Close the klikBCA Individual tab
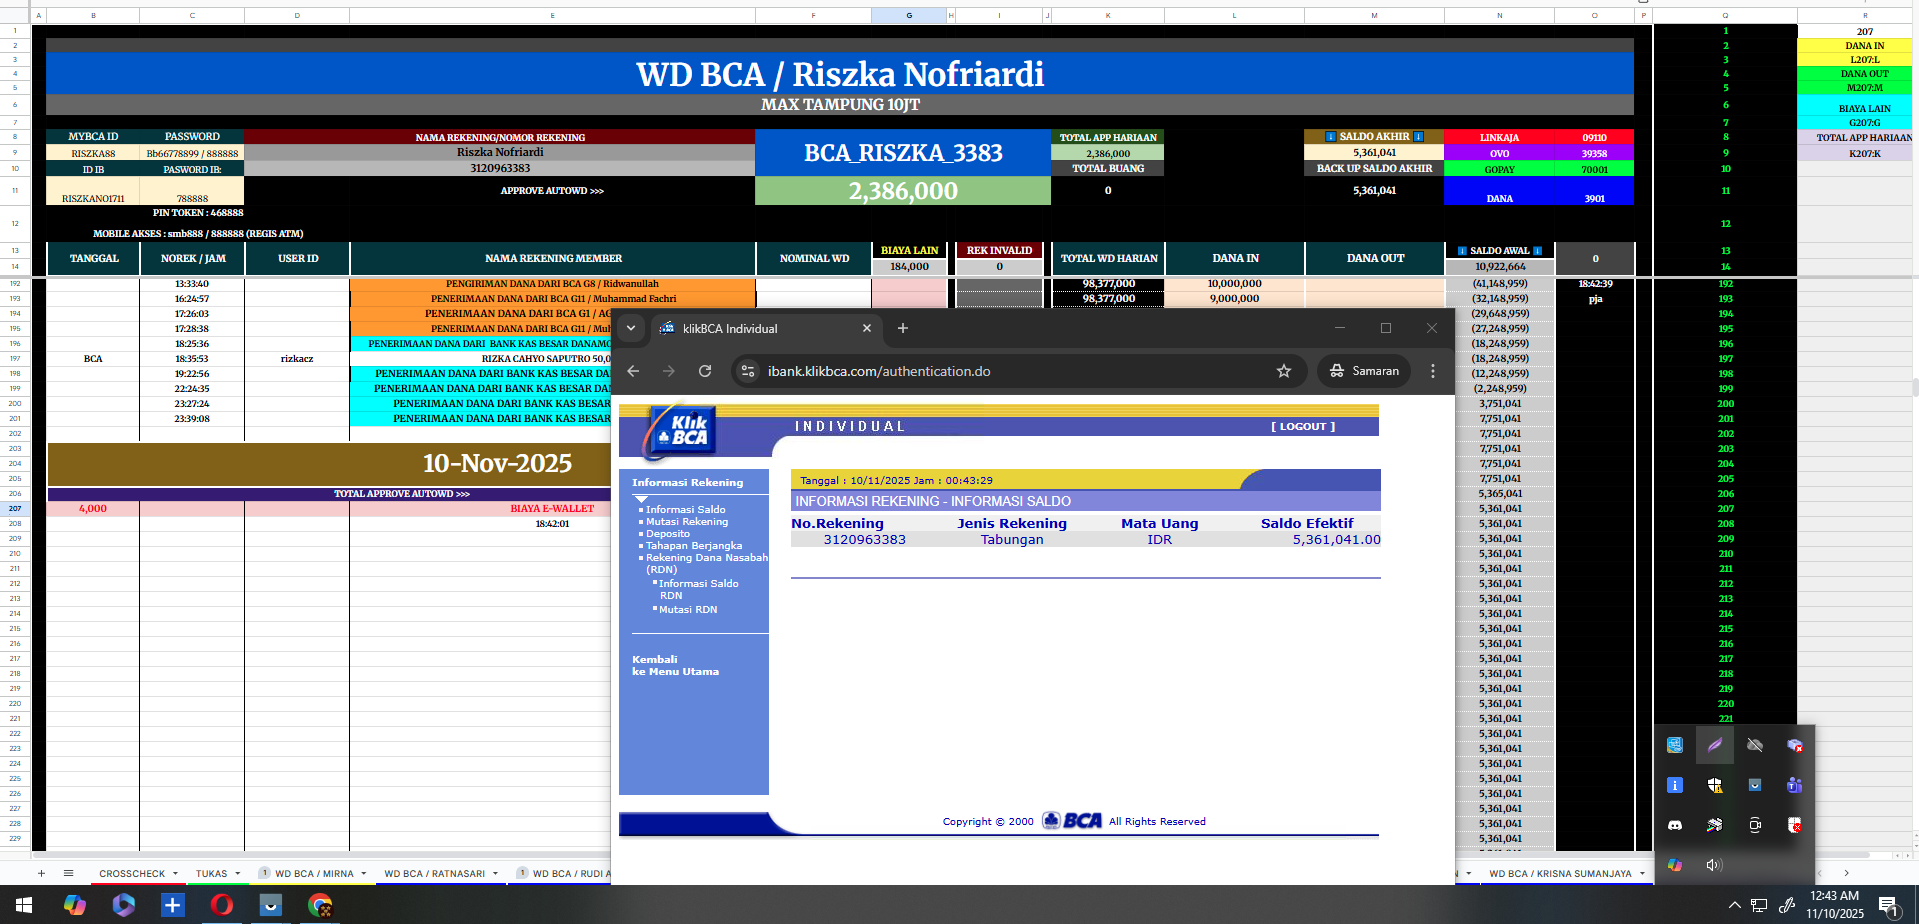Screen dimensions: 1919x924 pyautogui.click(x=867, y=328)
